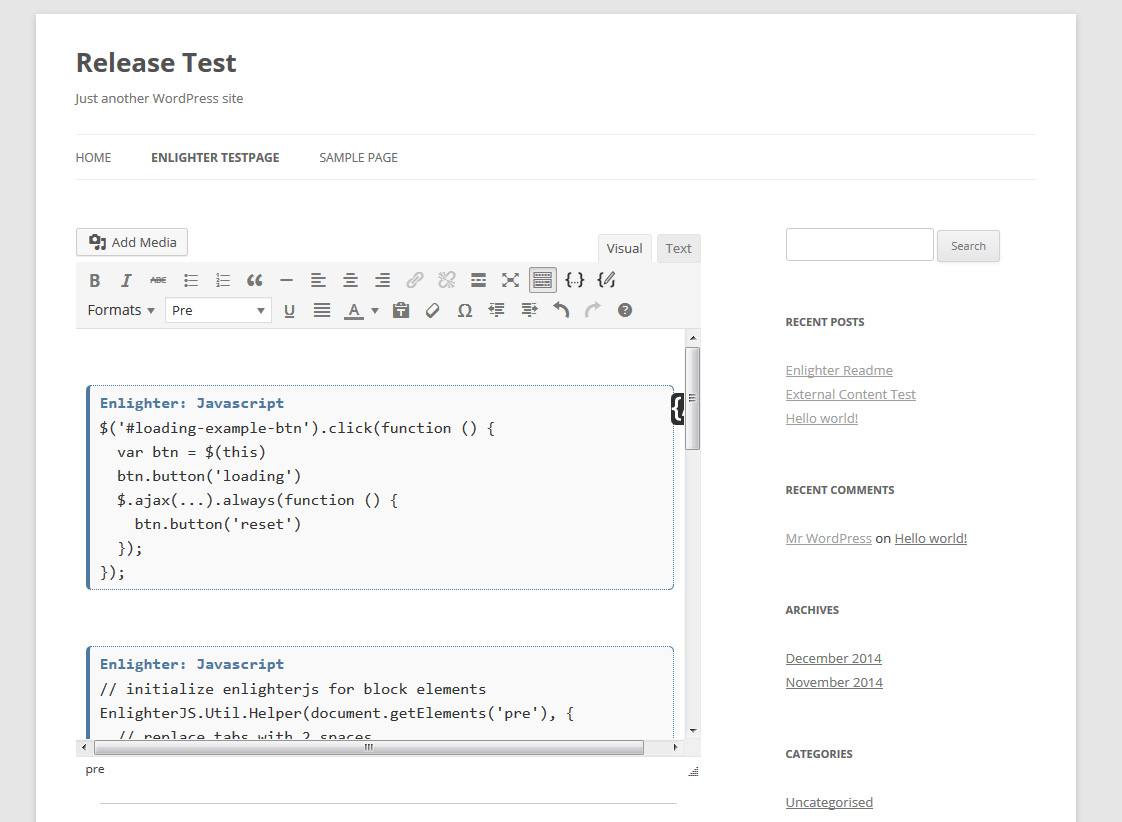Image resolution: width=1122 pixels, height=822 pixels.
Task: Toggle fullscreen distraction-free writing mode
Action: point(510,280)
